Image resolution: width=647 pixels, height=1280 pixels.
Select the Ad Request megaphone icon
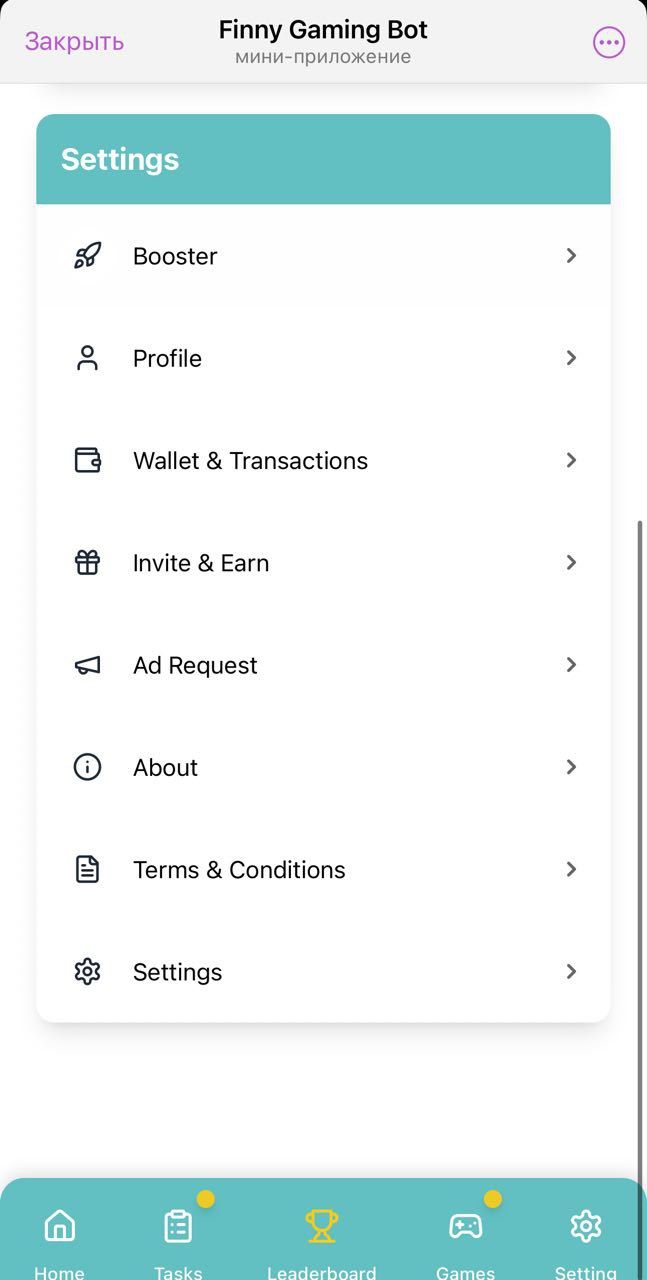(x=87, y=665)
